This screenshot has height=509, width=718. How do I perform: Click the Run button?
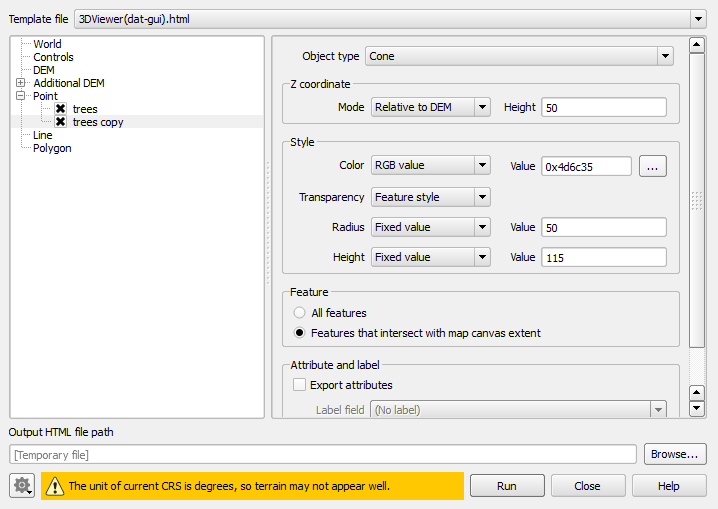(507, 486)
